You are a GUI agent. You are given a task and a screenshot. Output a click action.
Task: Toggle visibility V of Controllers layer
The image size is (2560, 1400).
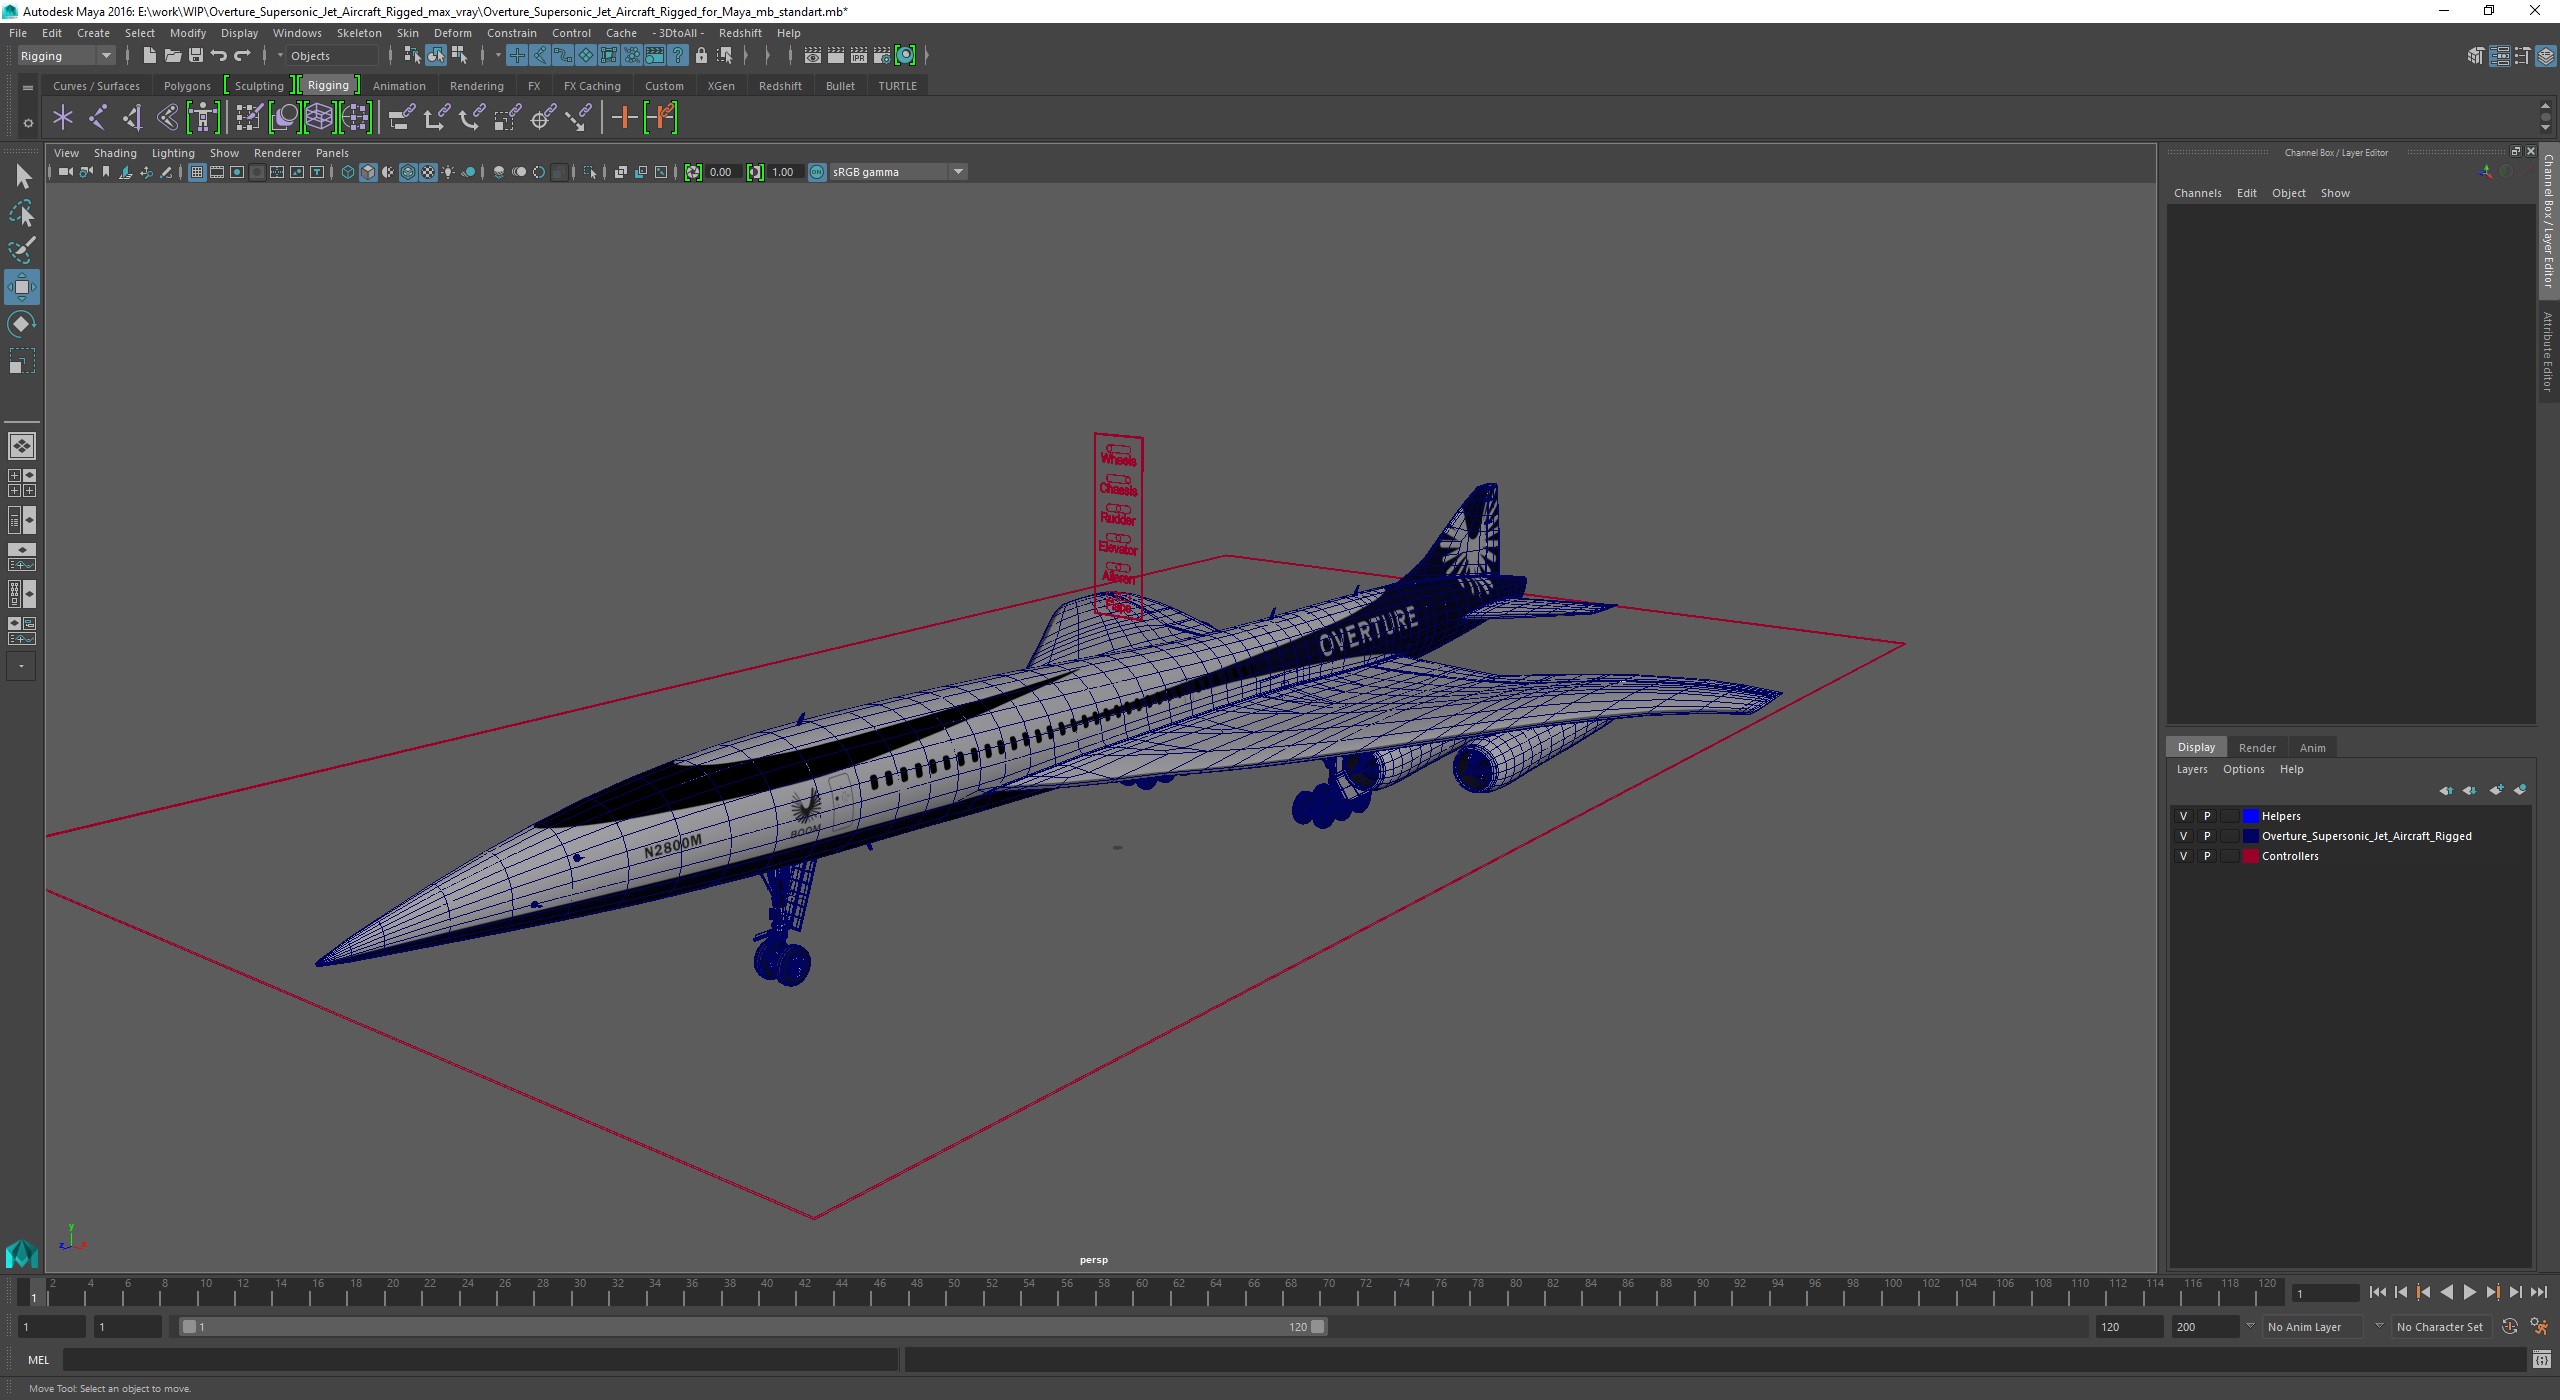[2183, 856]
